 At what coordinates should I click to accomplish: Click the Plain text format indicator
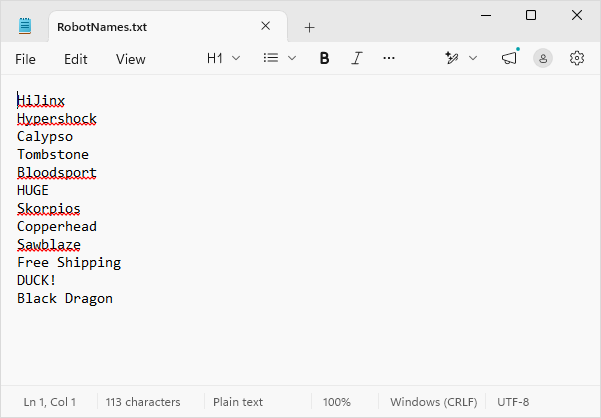[238, 402]
